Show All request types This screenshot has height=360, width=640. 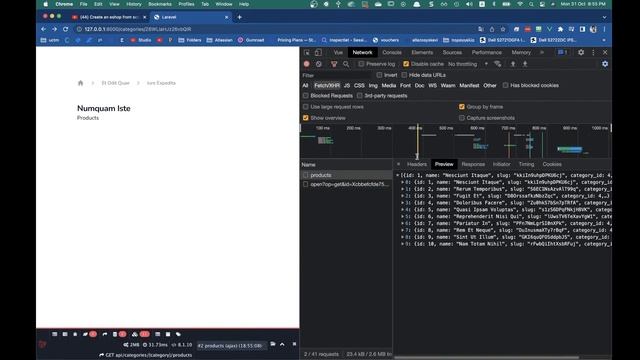pos(305,85)
